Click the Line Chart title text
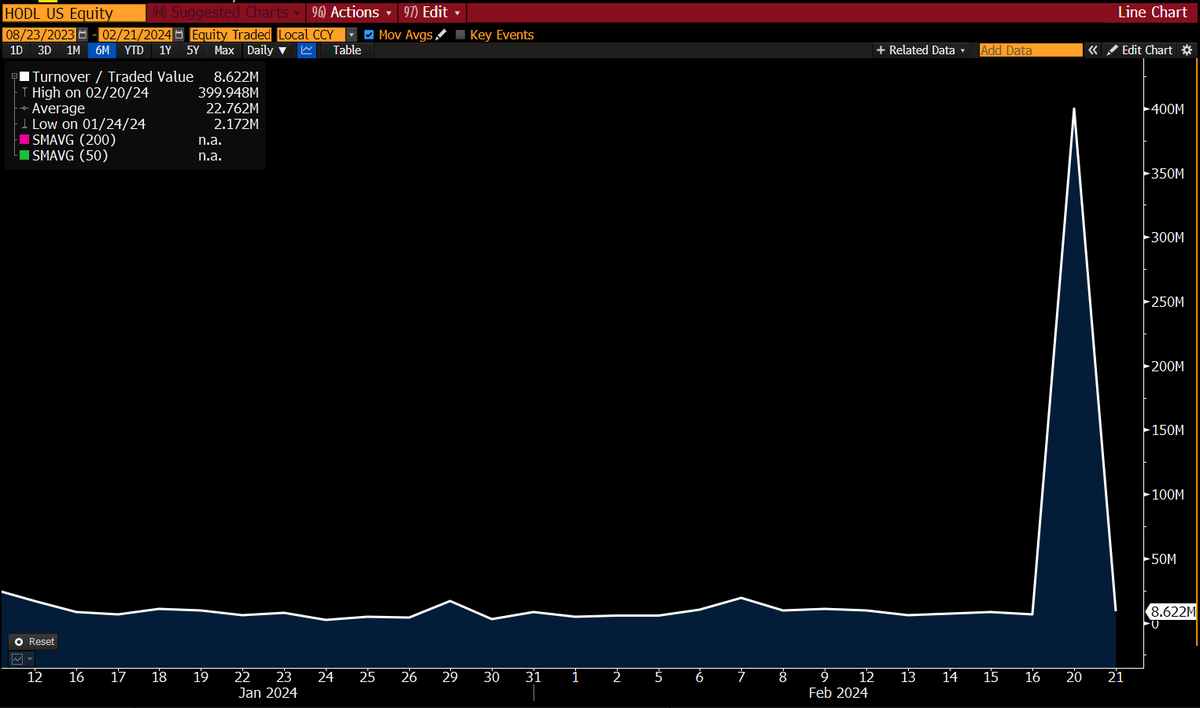Image resolution: width=1200 pixels, height=708 pixels. tap(1155, 13)
